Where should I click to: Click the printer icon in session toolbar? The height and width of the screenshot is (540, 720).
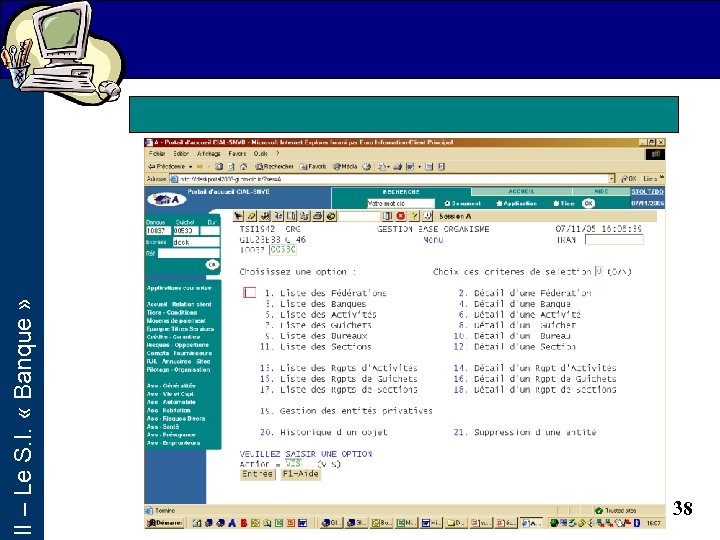(x=318, y=216)
